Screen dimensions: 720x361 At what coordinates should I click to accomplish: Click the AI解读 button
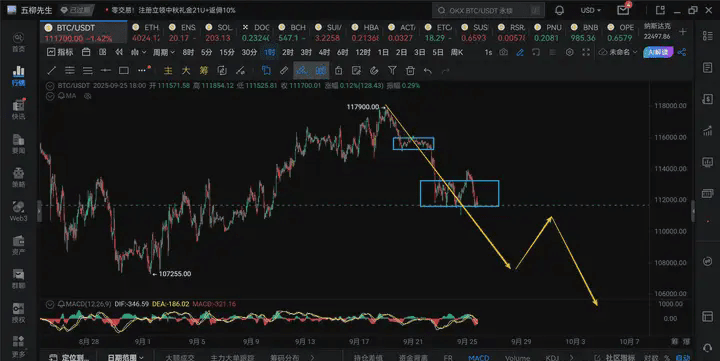(658, 52)
